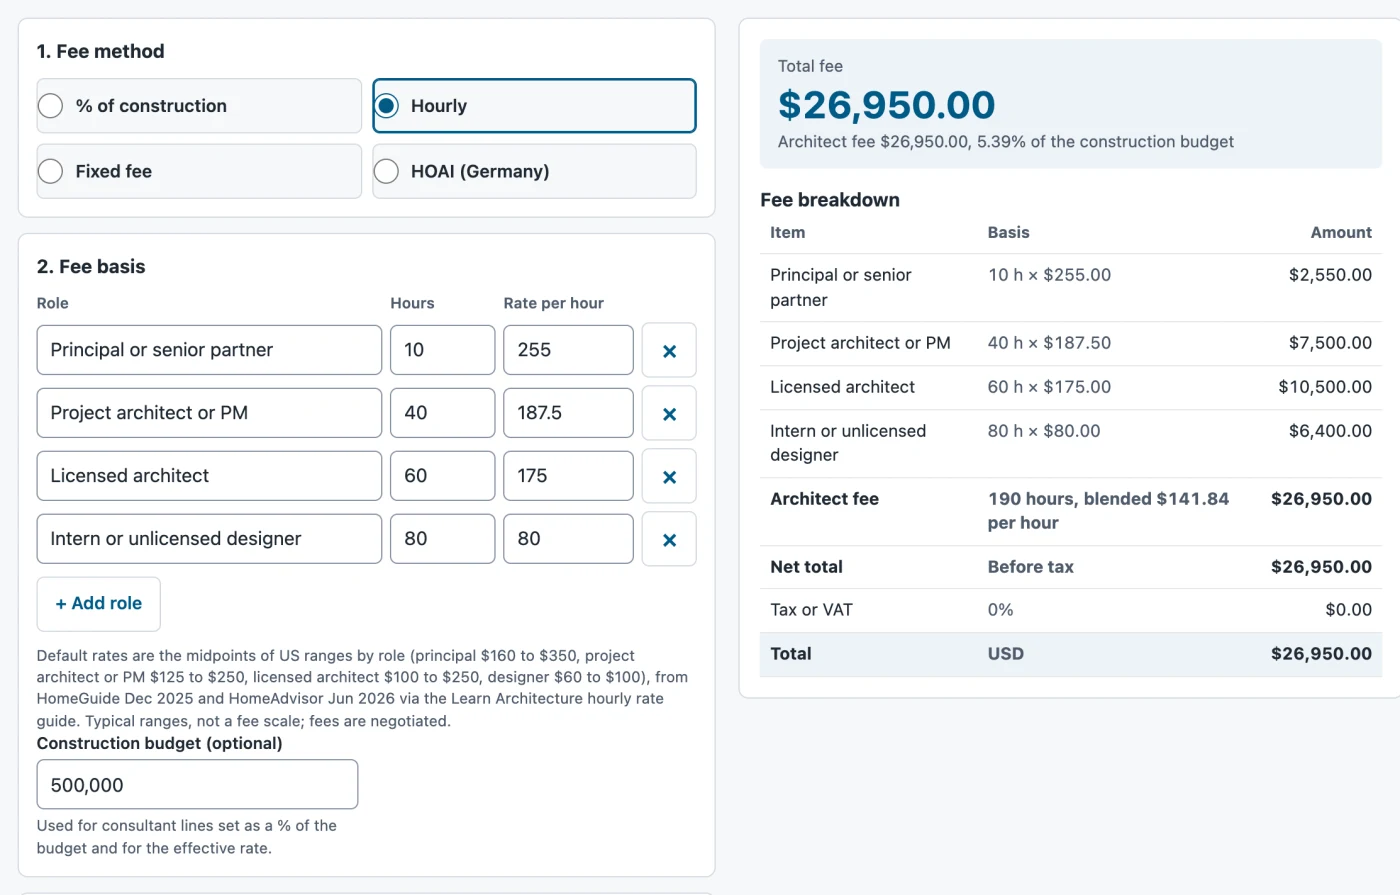Click the $2,550.00 amount cell
Viewport: 1400px width, 895px height.
pos(1330,275)
